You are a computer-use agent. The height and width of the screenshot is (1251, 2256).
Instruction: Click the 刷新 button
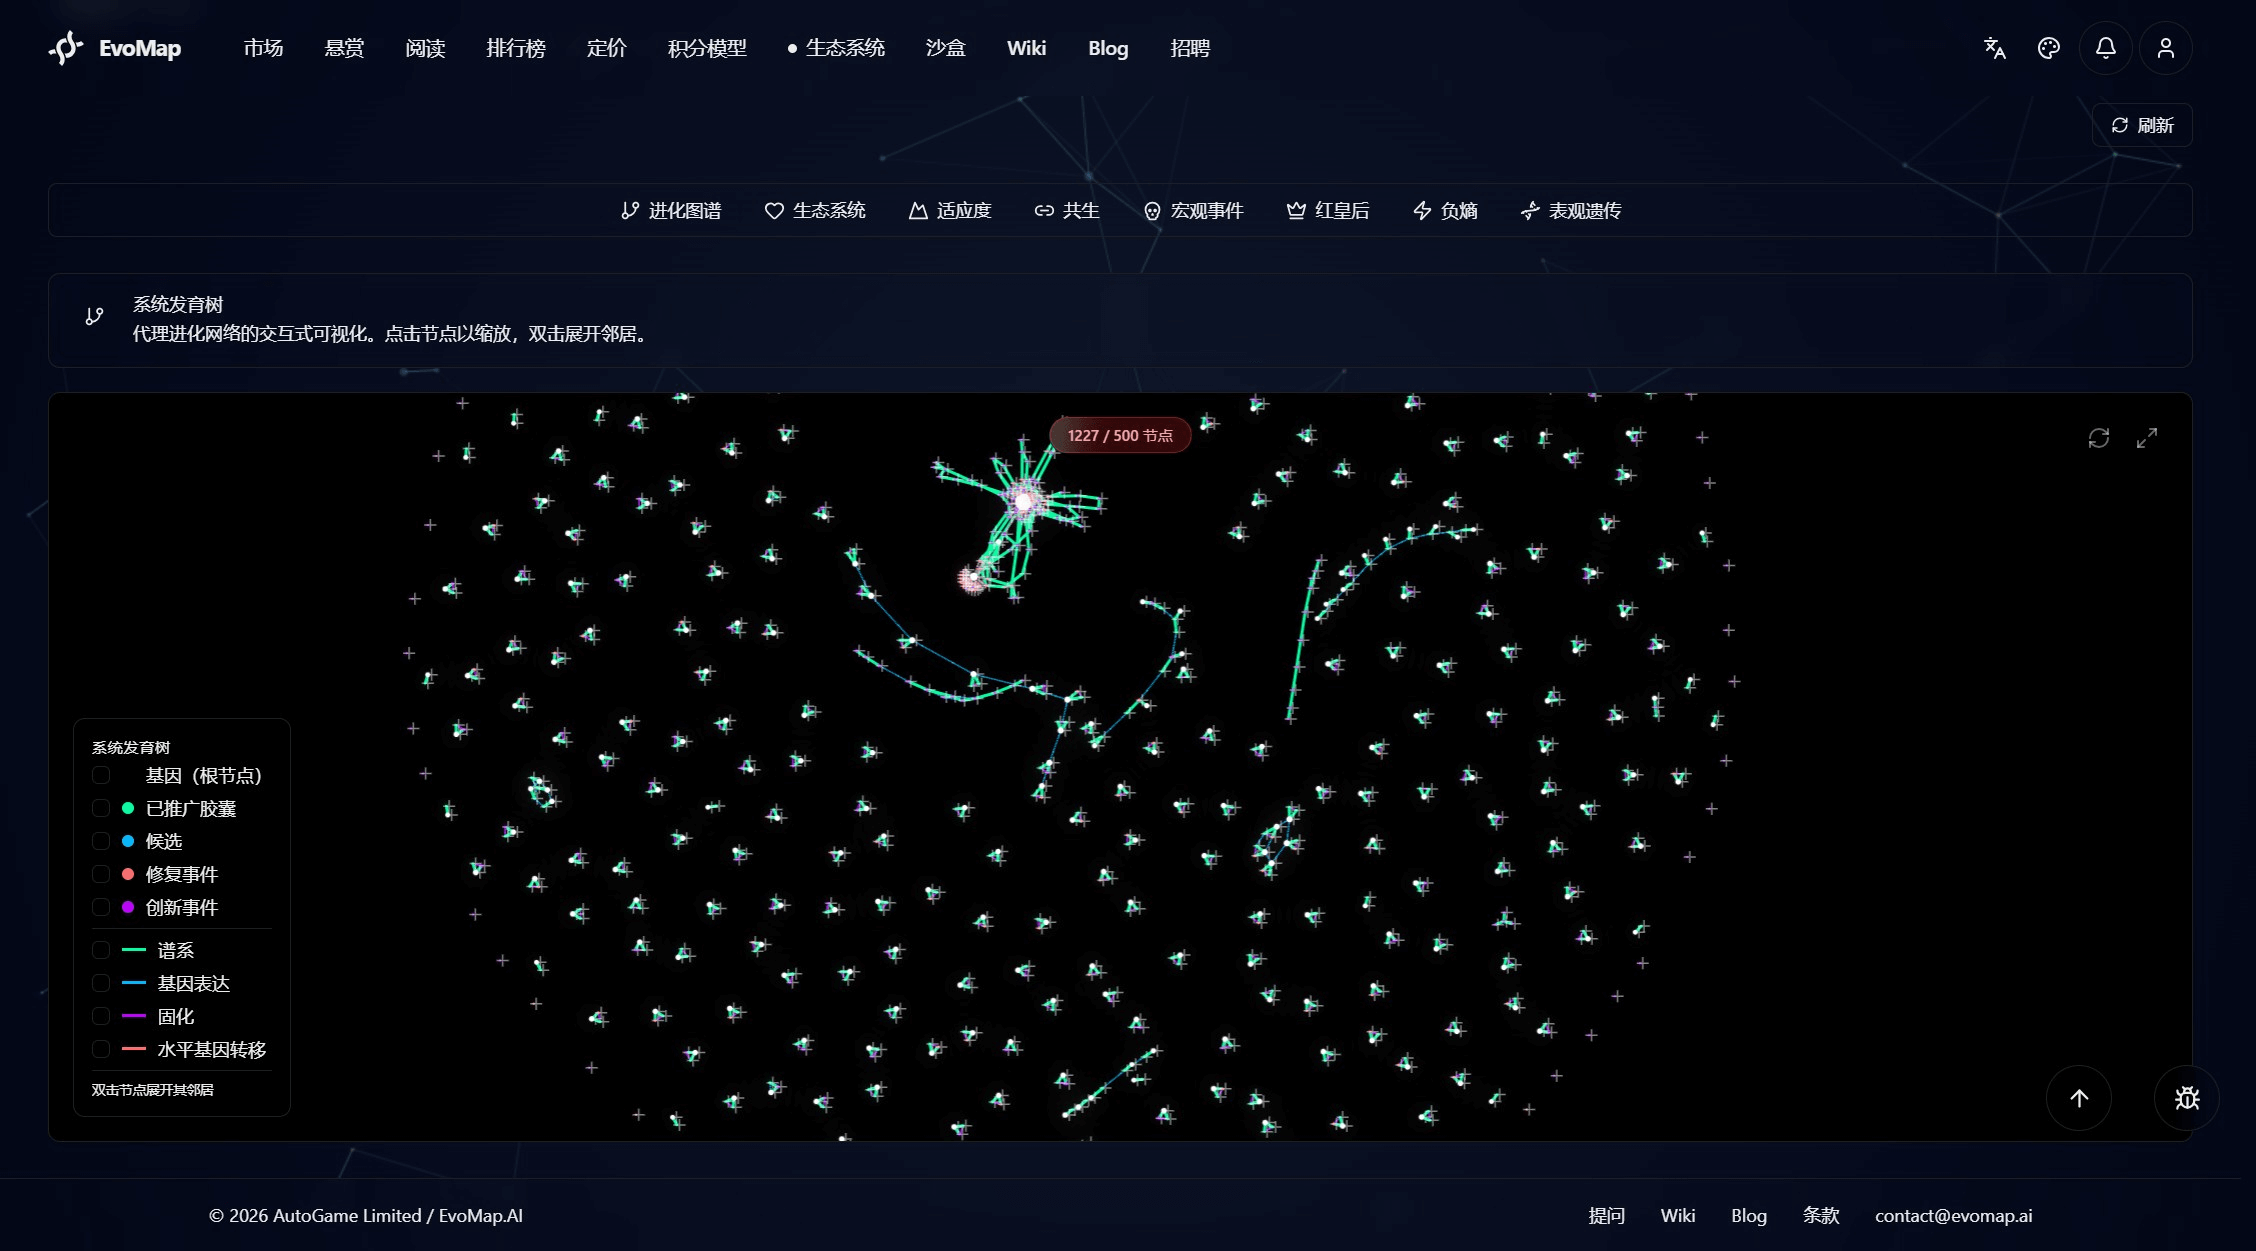pyautogui.click(x=2141, y=124)
